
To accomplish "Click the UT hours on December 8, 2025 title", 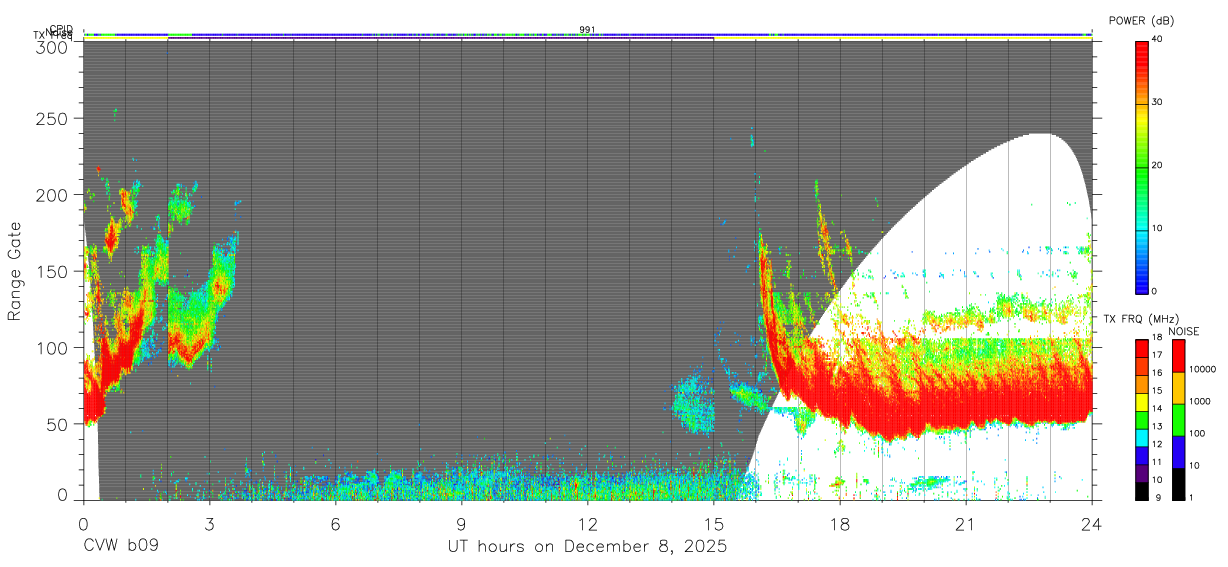I will pos(587,547).
